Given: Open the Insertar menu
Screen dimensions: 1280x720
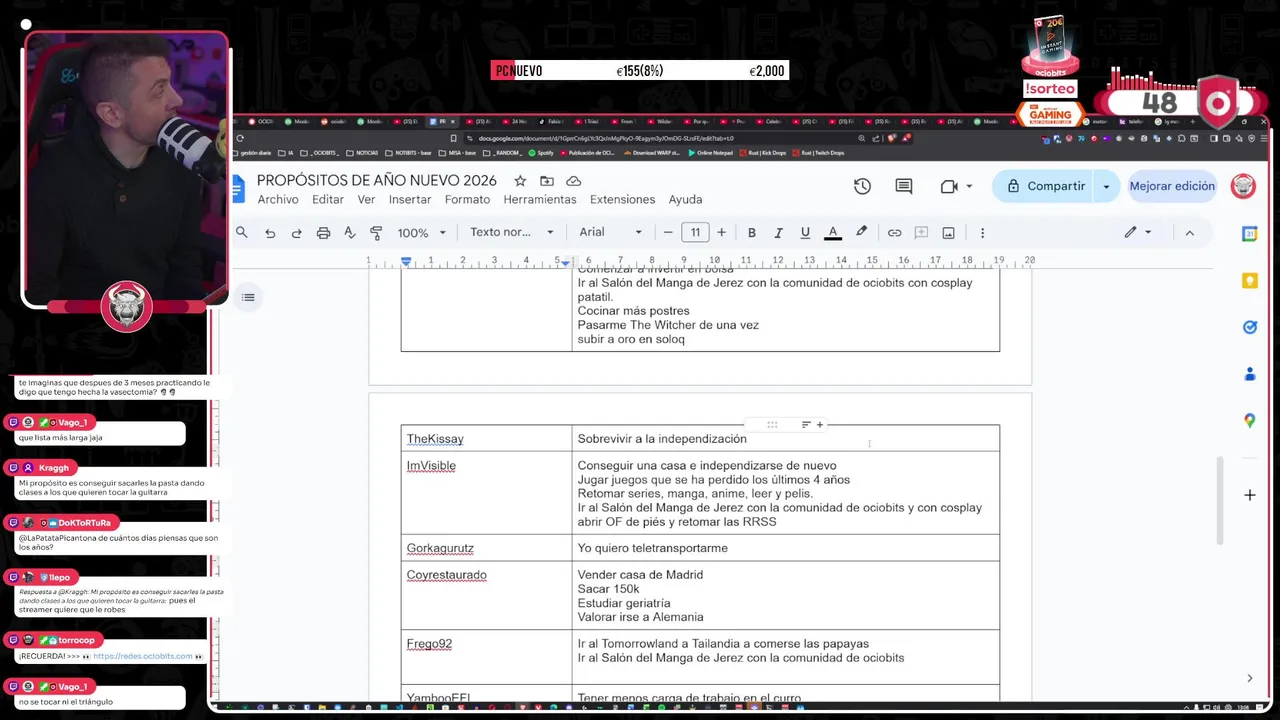Looking at the screenshot, I should click(410, 199).
